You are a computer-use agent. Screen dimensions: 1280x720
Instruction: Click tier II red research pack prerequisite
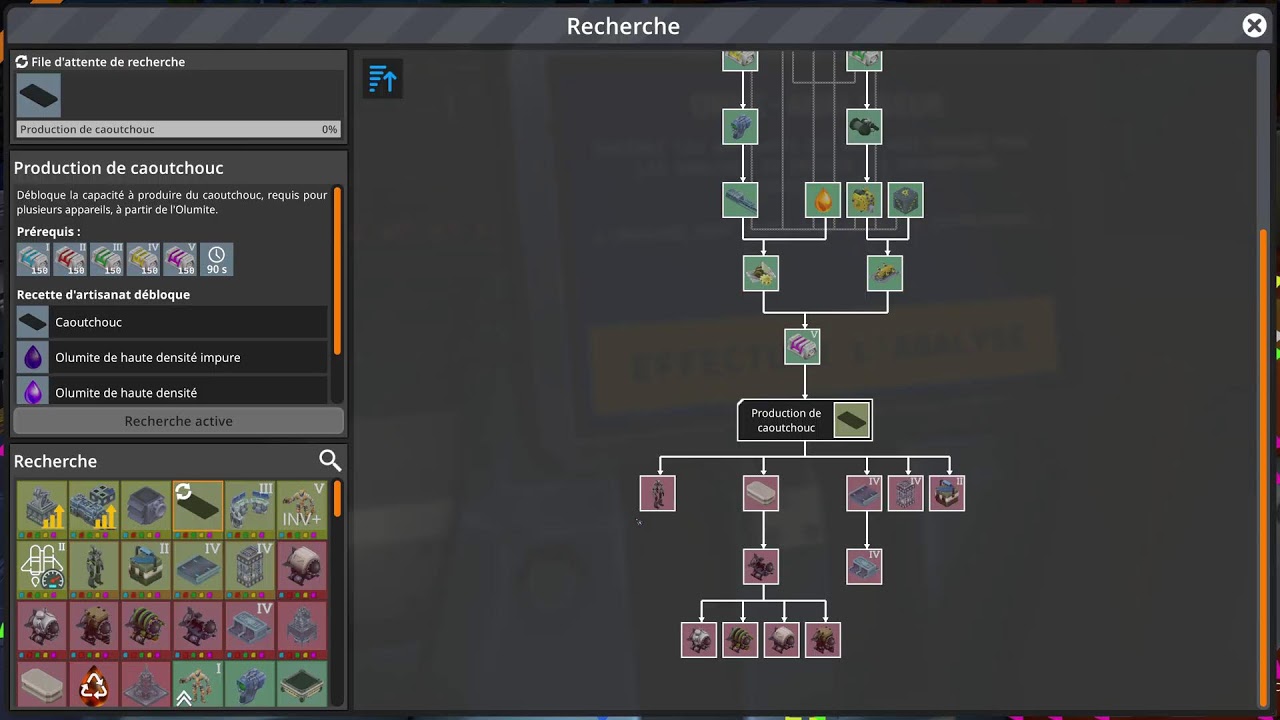[70, 260]
